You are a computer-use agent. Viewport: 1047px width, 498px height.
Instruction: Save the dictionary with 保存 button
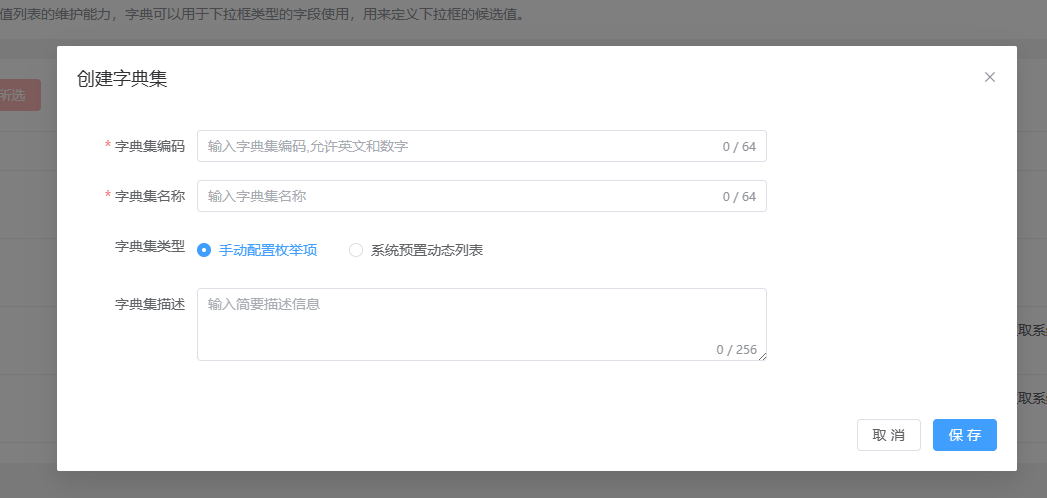[x=964, y=435]
